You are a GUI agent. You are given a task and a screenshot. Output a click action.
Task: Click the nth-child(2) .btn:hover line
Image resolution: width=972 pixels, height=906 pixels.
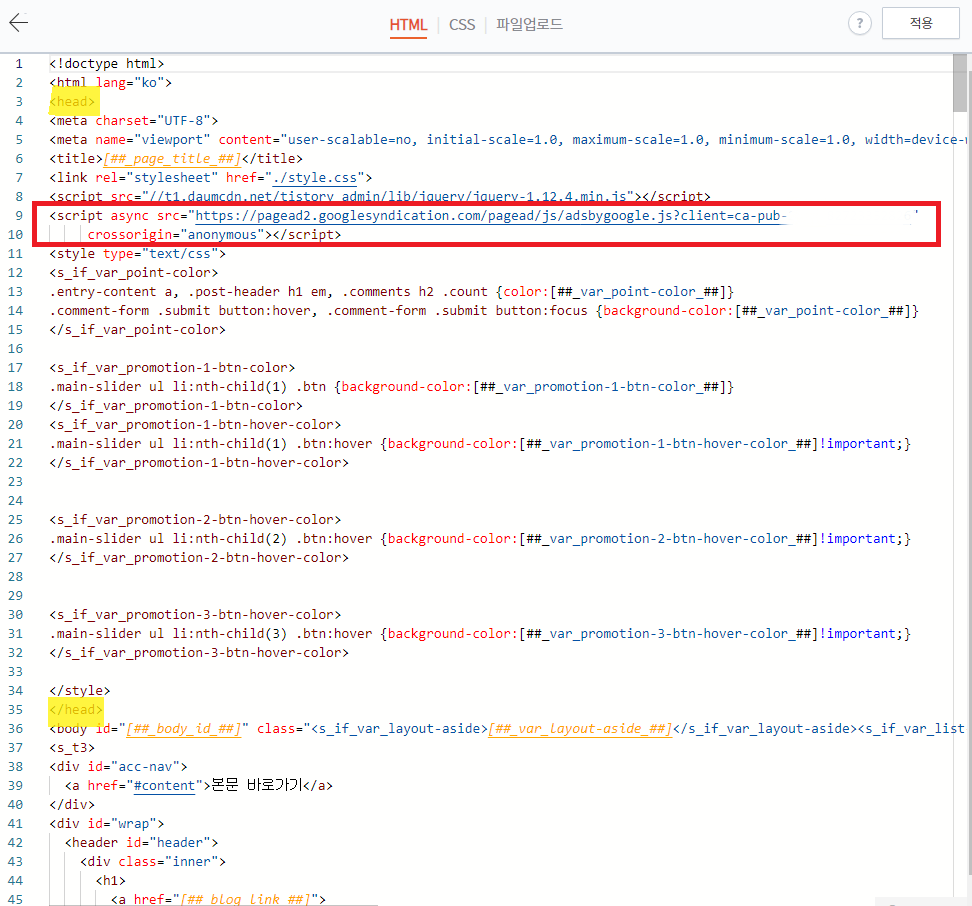[x=480, y=539]
